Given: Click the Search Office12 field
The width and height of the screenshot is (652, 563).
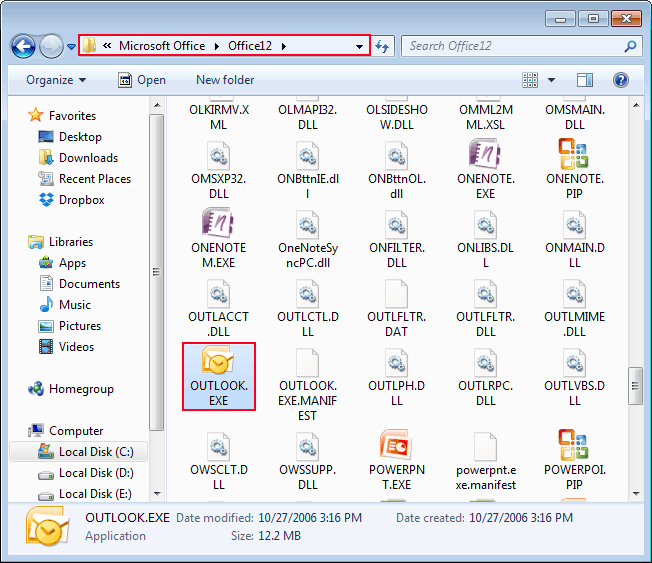Looking at the screenshot, I should [x=521, y=46].
